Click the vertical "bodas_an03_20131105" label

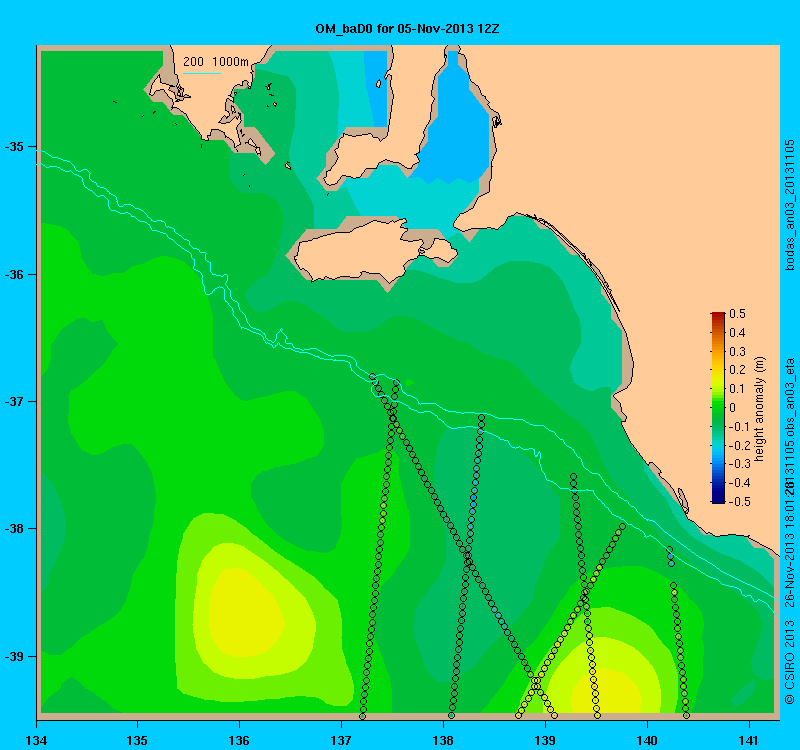point(789,204)
